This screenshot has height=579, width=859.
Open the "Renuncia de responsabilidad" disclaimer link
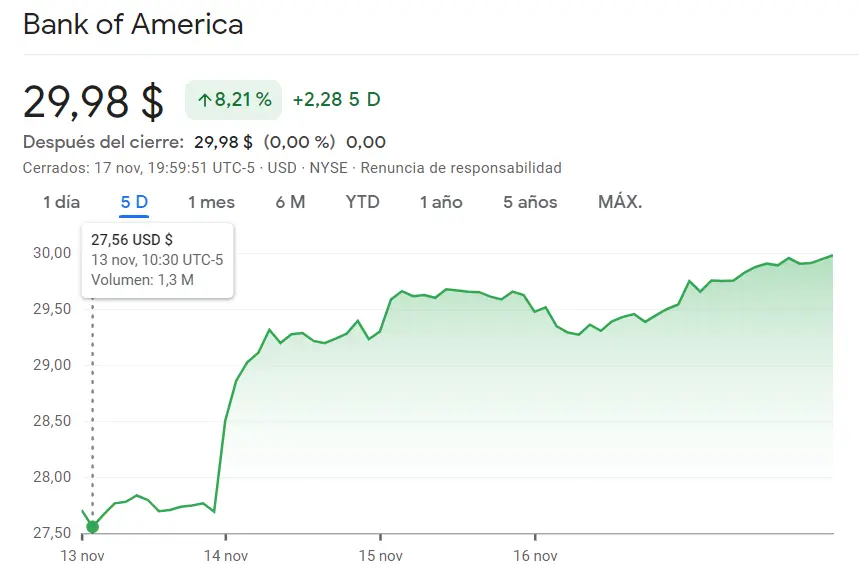pyautogui.click(x=481, y=168)
